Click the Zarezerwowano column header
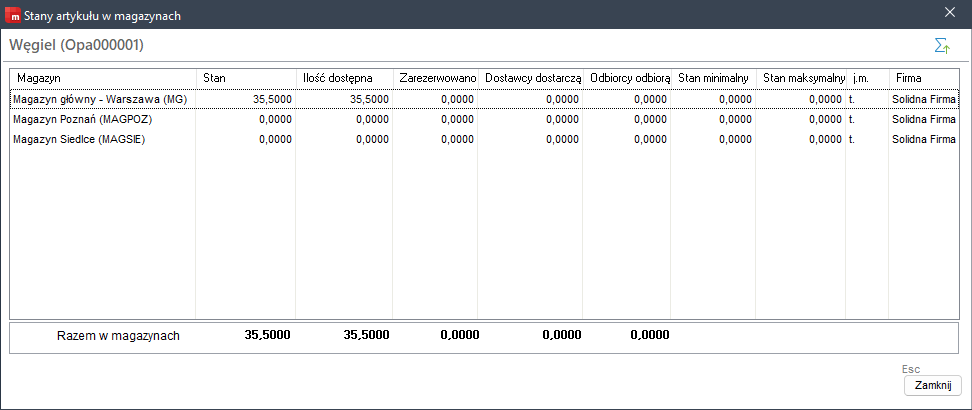Image resolution: width=972 pixels, height=410 pixels. [435, 79]
